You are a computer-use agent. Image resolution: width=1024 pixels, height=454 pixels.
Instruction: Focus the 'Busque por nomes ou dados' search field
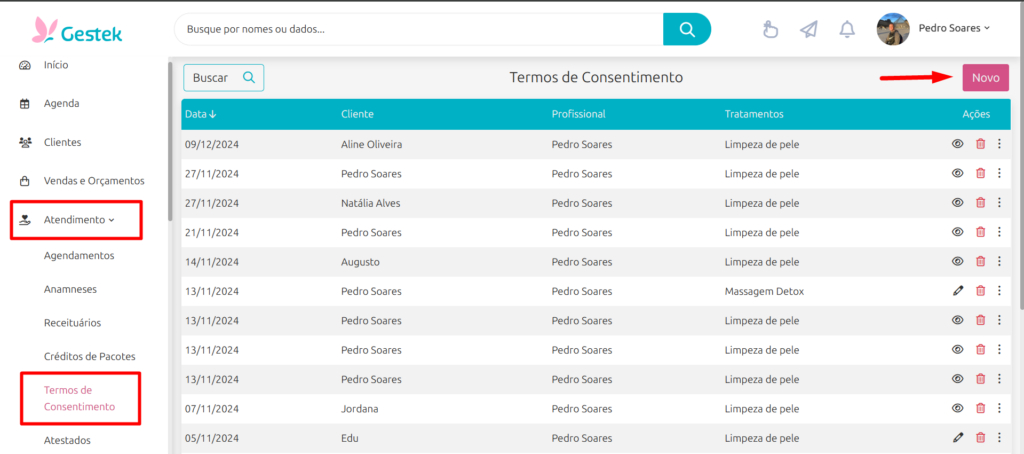(419, 29)
